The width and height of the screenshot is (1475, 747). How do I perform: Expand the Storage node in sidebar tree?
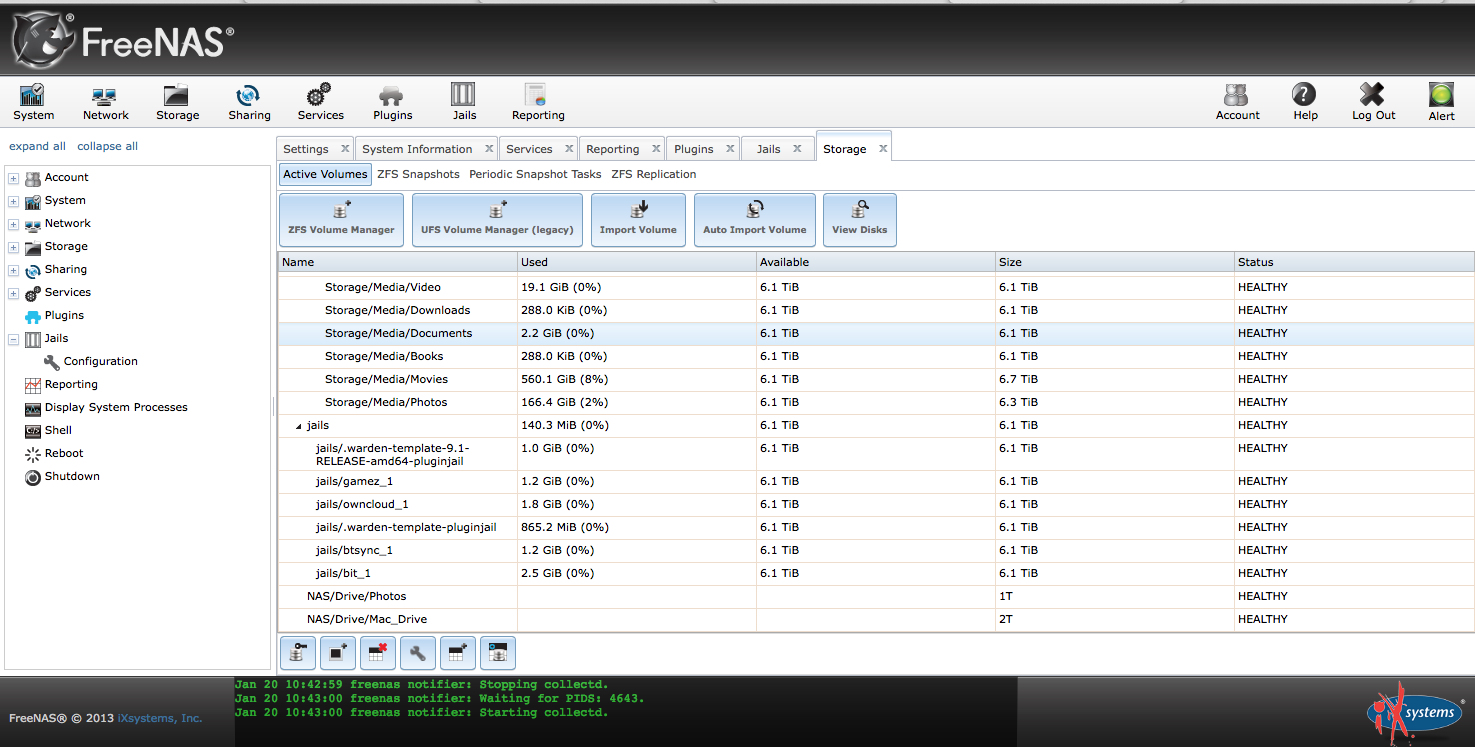(14, 247)
